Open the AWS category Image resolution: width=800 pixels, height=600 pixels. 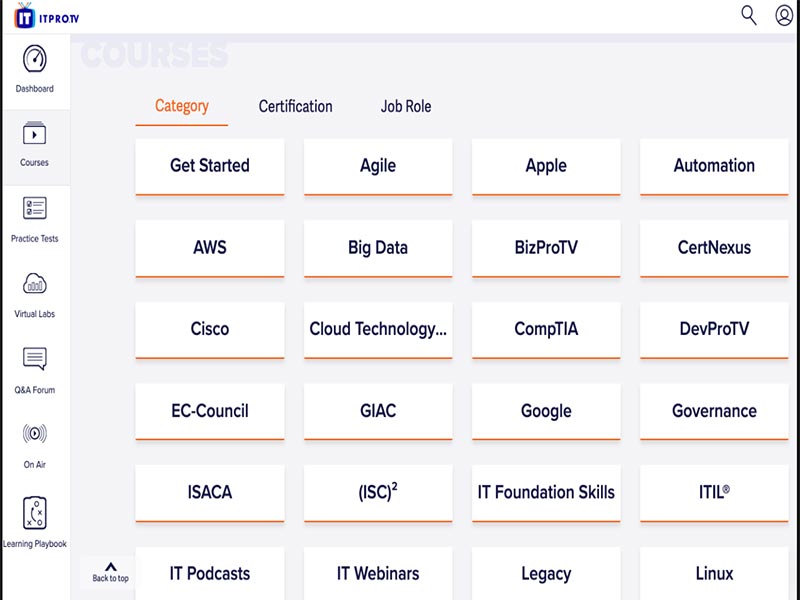pos(209,248)
